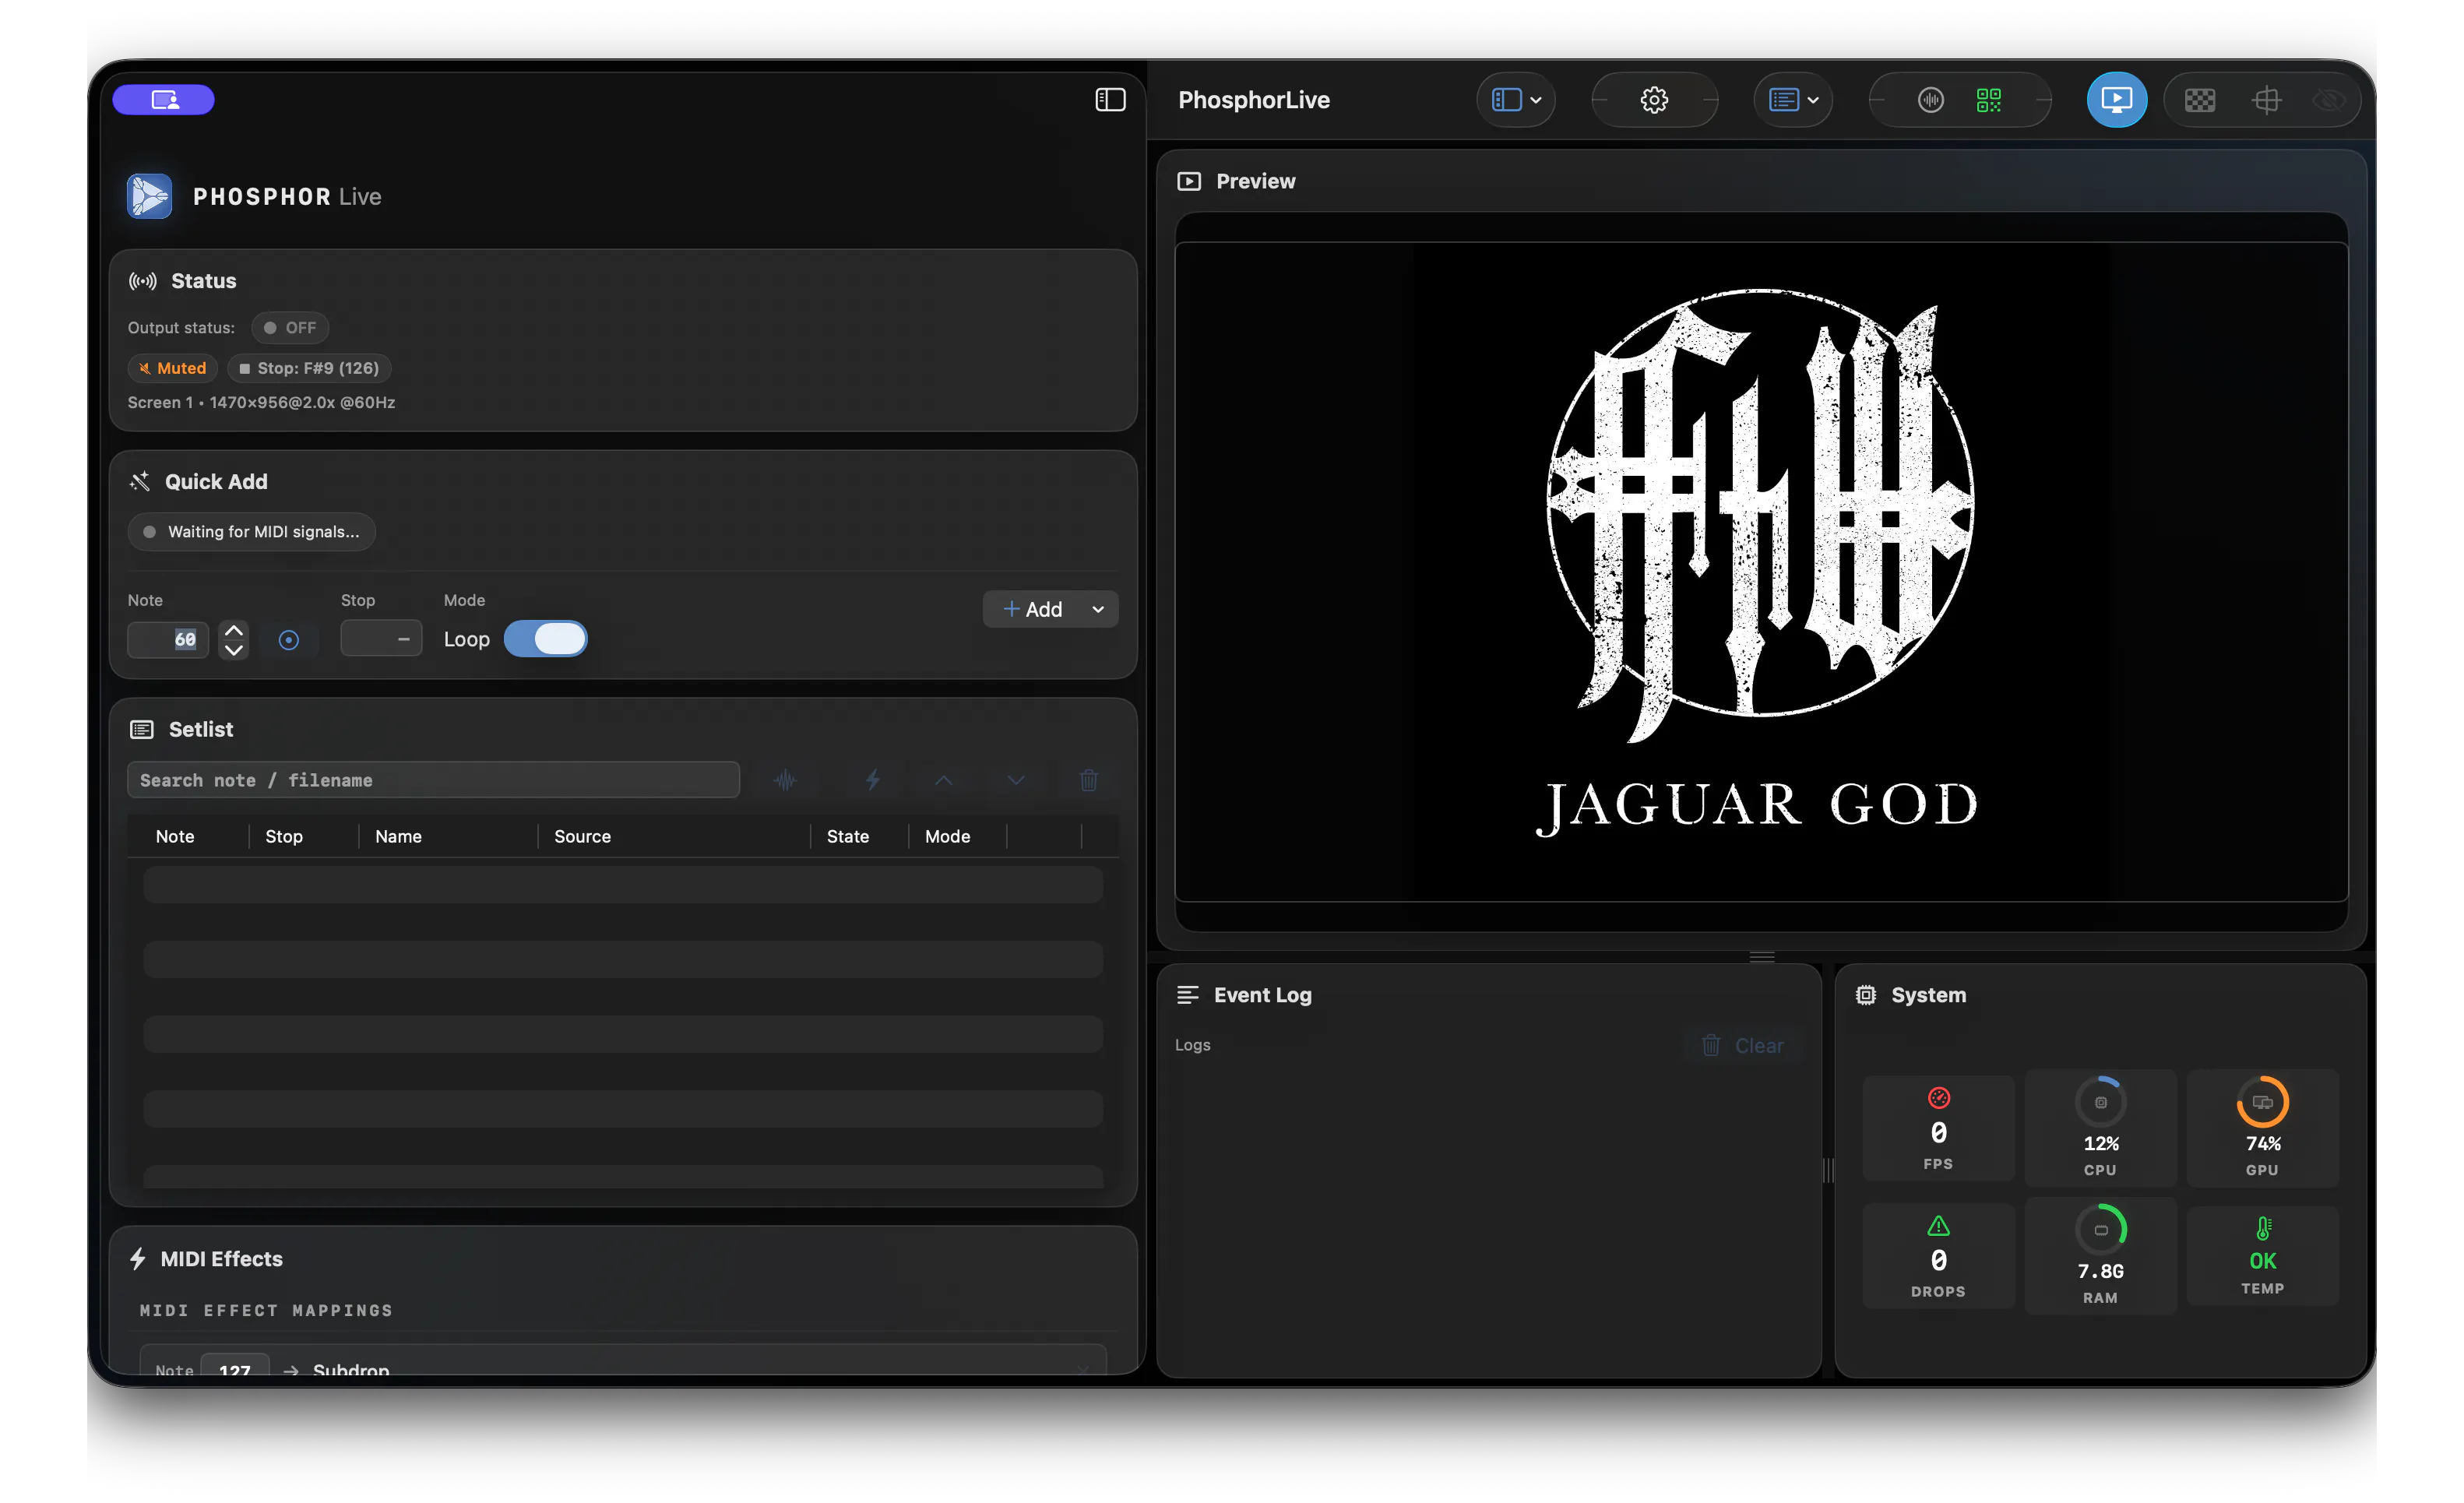The image size is (2464, 1503).
Task: Click Waiting for MIDI signals indicator
Action: [252, 532]
